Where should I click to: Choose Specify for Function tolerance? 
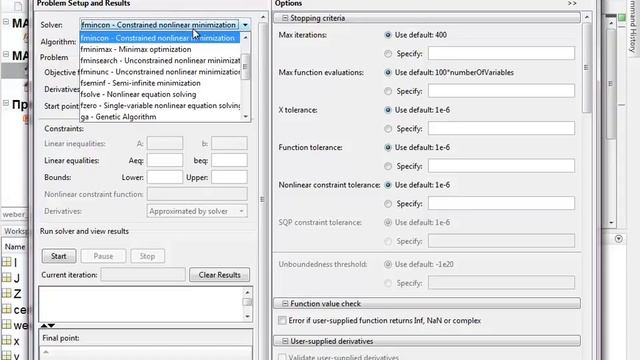388,166
